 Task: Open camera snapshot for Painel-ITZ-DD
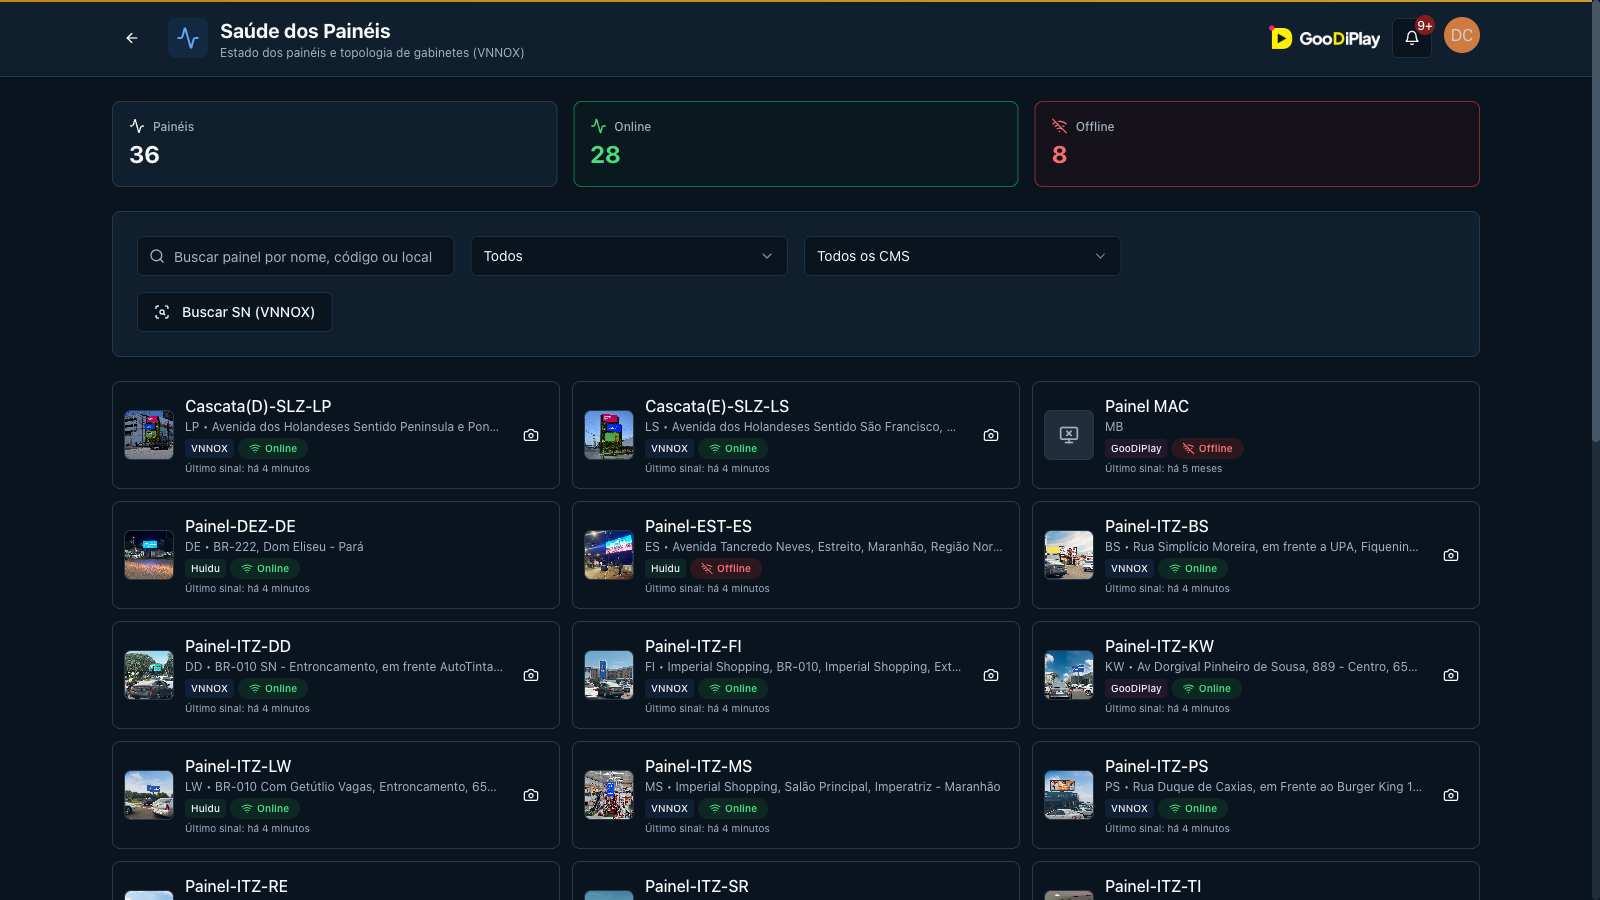[x=531, y=675]
